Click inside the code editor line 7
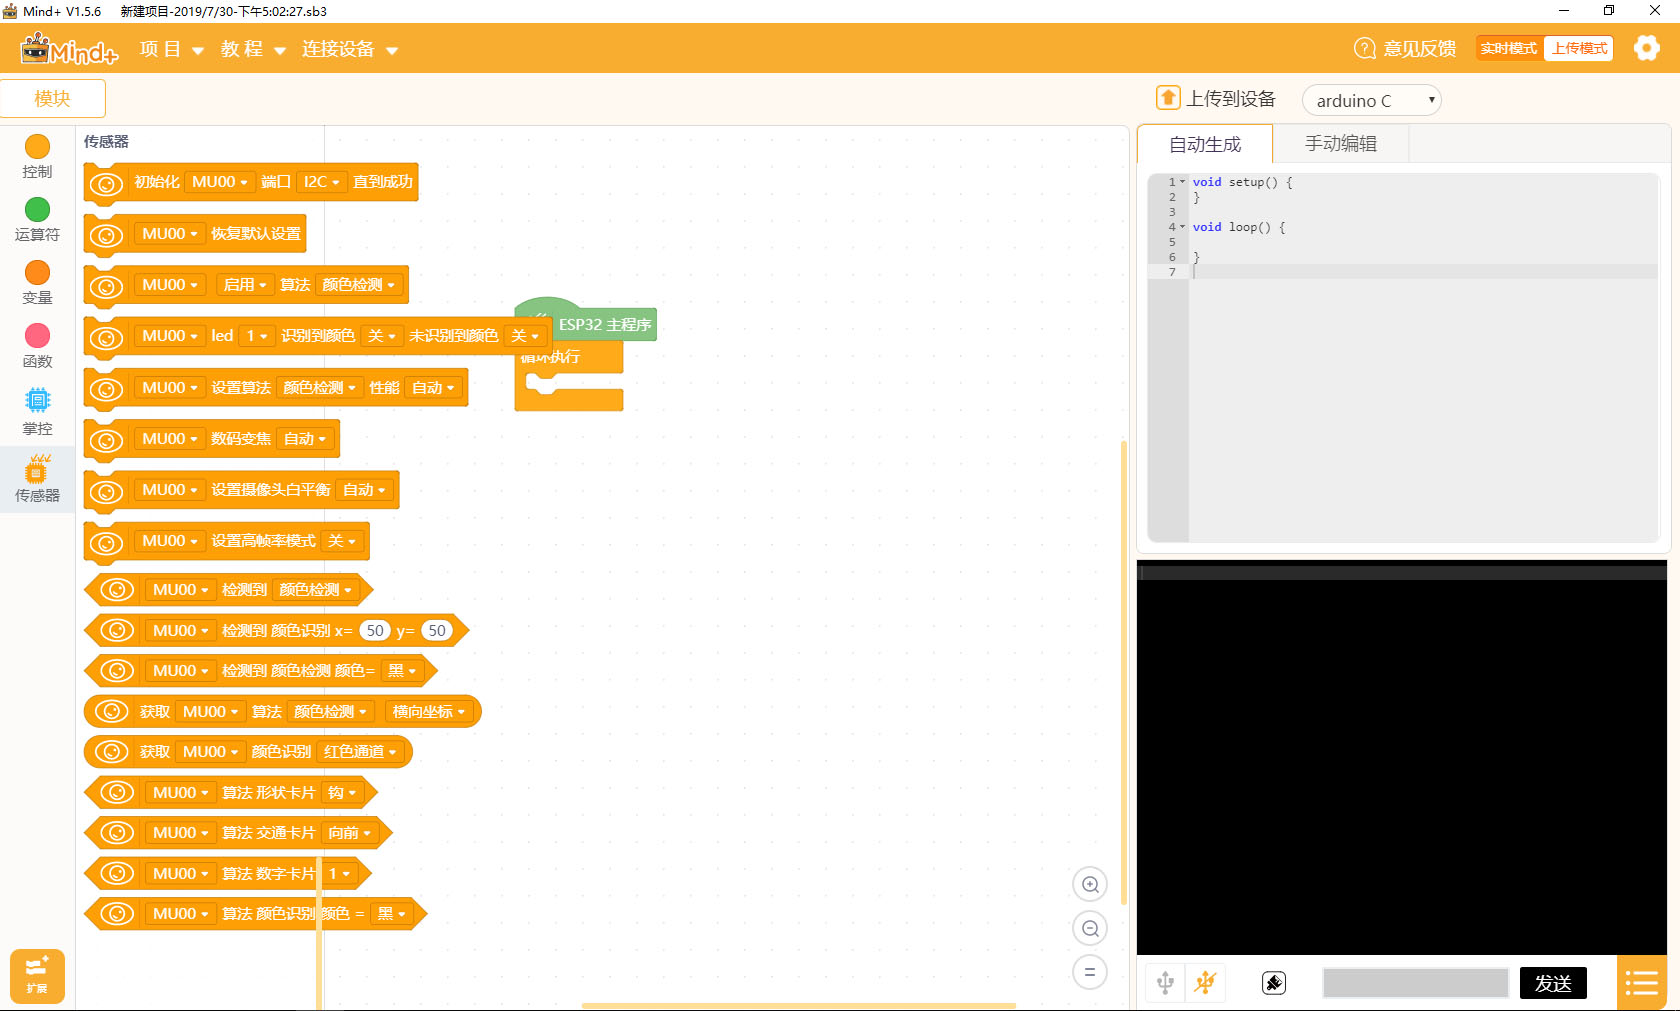 (x=1424, y=272)
